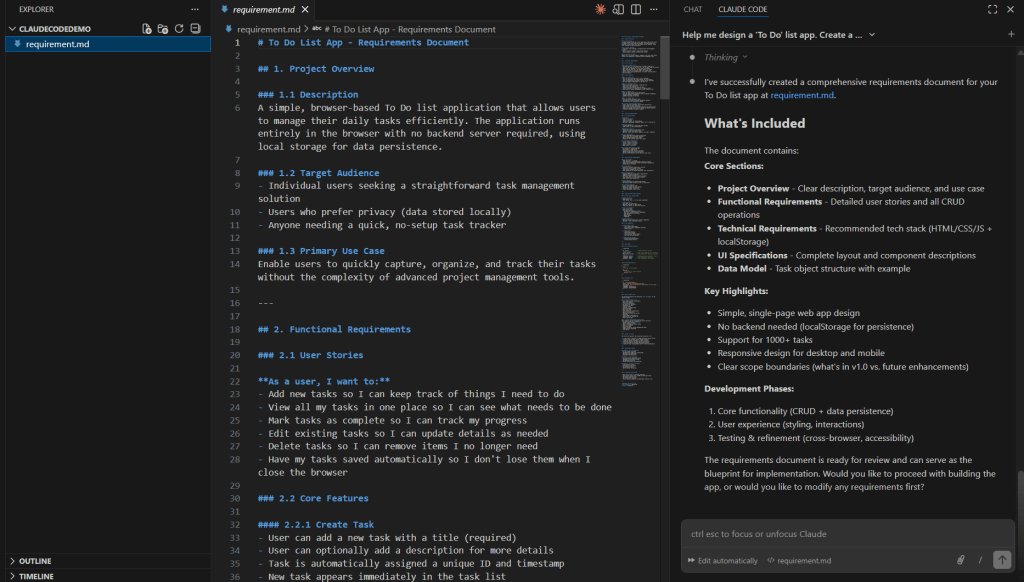1024x582 pixels.
Task: Open the markdown preview to the side
Action: (x=619, y=9)
